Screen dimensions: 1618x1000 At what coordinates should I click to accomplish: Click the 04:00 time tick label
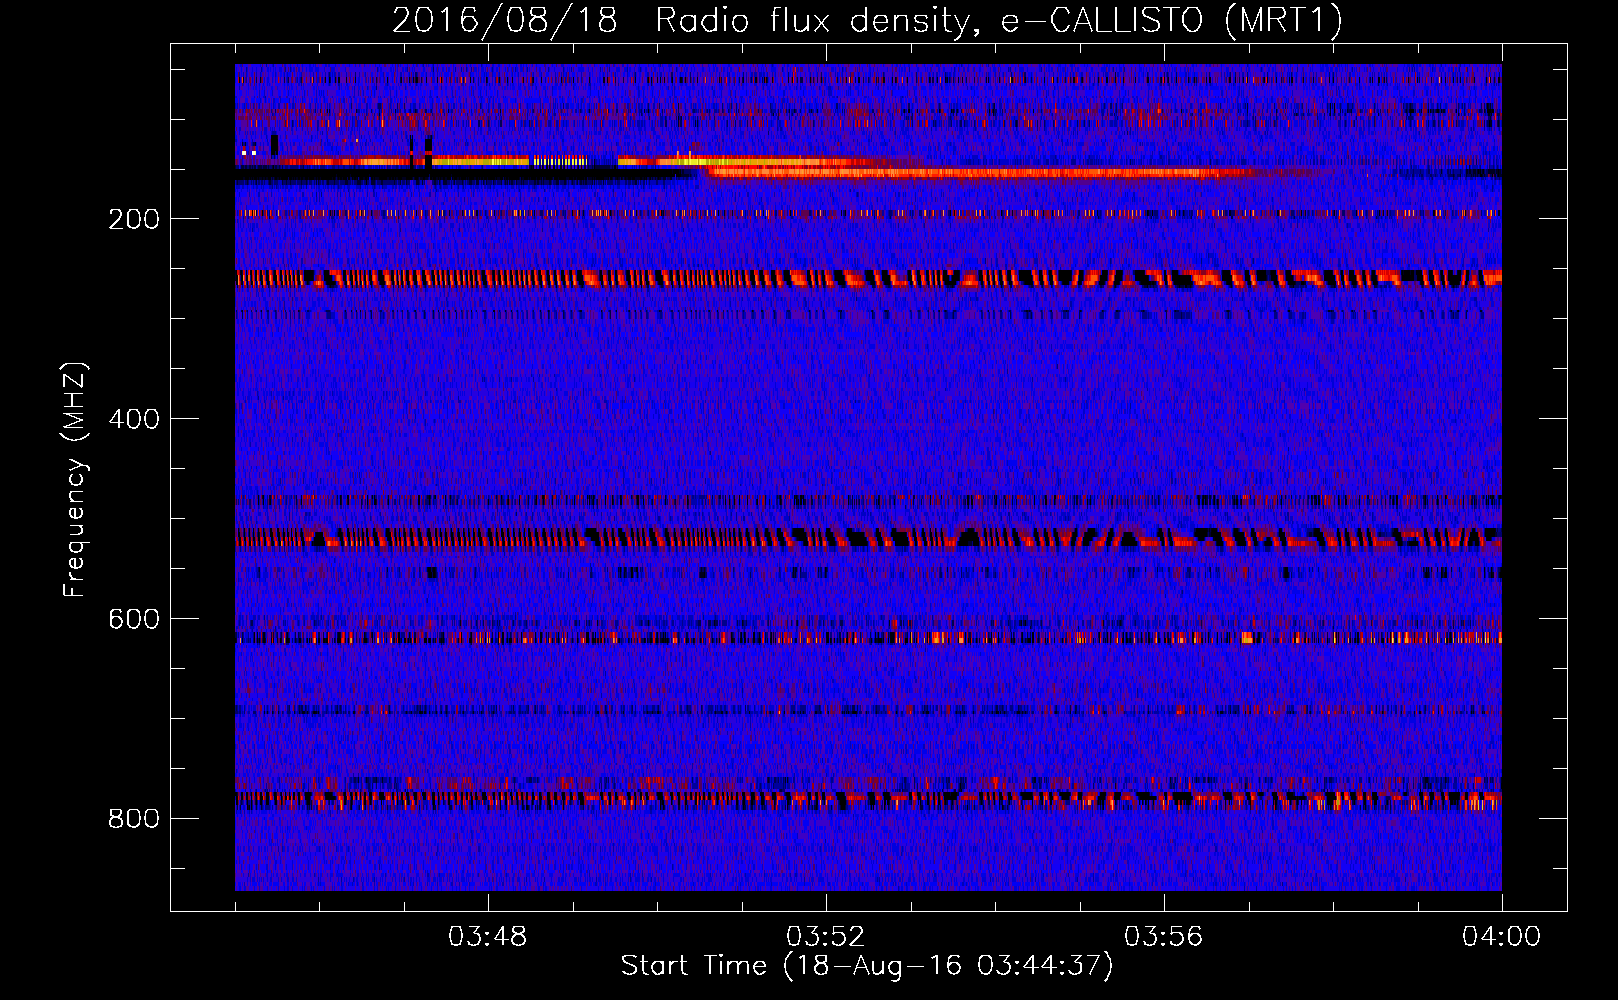[1501, 937]
